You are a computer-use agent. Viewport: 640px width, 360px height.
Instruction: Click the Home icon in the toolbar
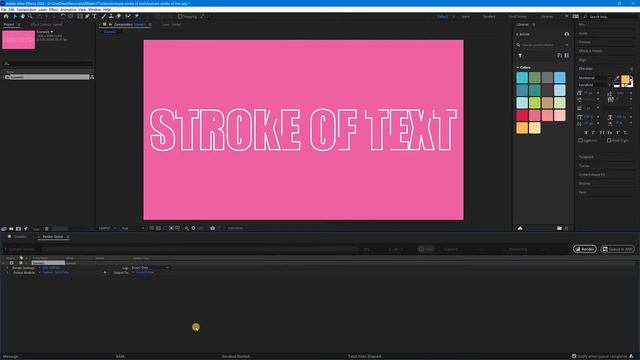click(6, 16)
